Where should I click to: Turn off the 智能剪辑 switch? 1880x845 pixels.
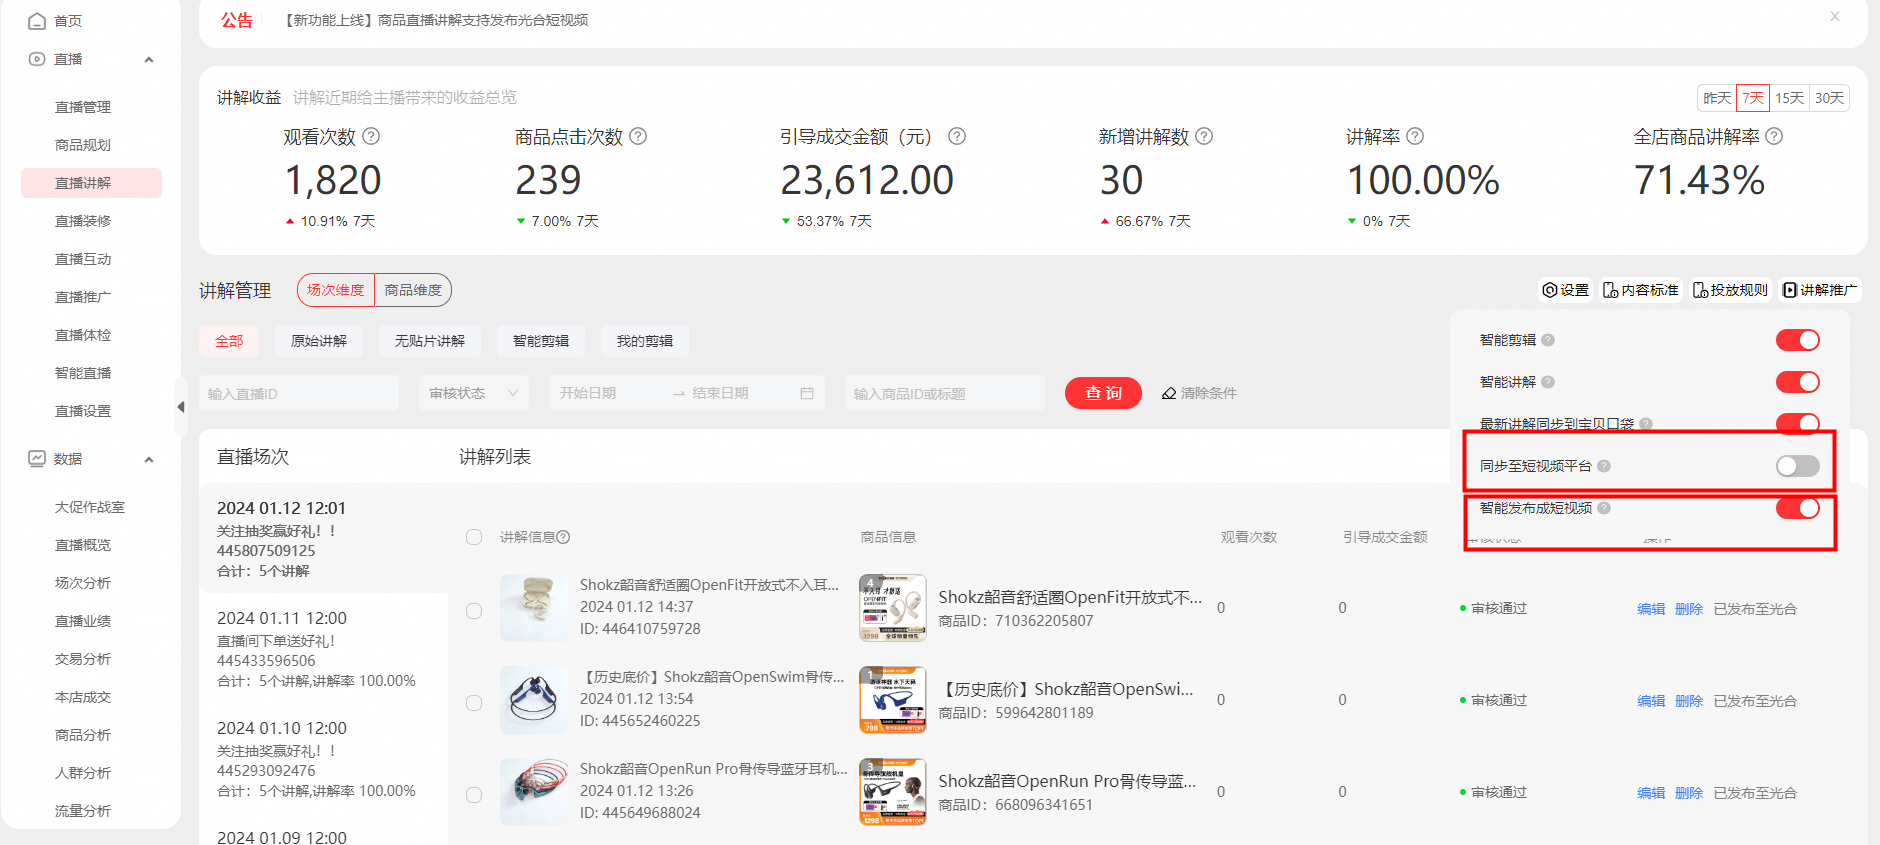tap(1797, 340)
